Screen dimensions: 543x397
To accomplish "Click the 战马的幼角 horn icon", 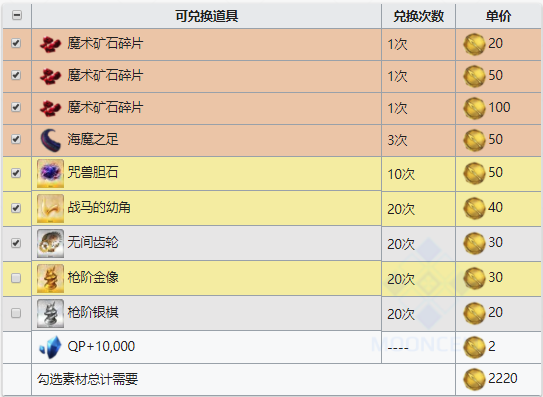I will (51, 208).
